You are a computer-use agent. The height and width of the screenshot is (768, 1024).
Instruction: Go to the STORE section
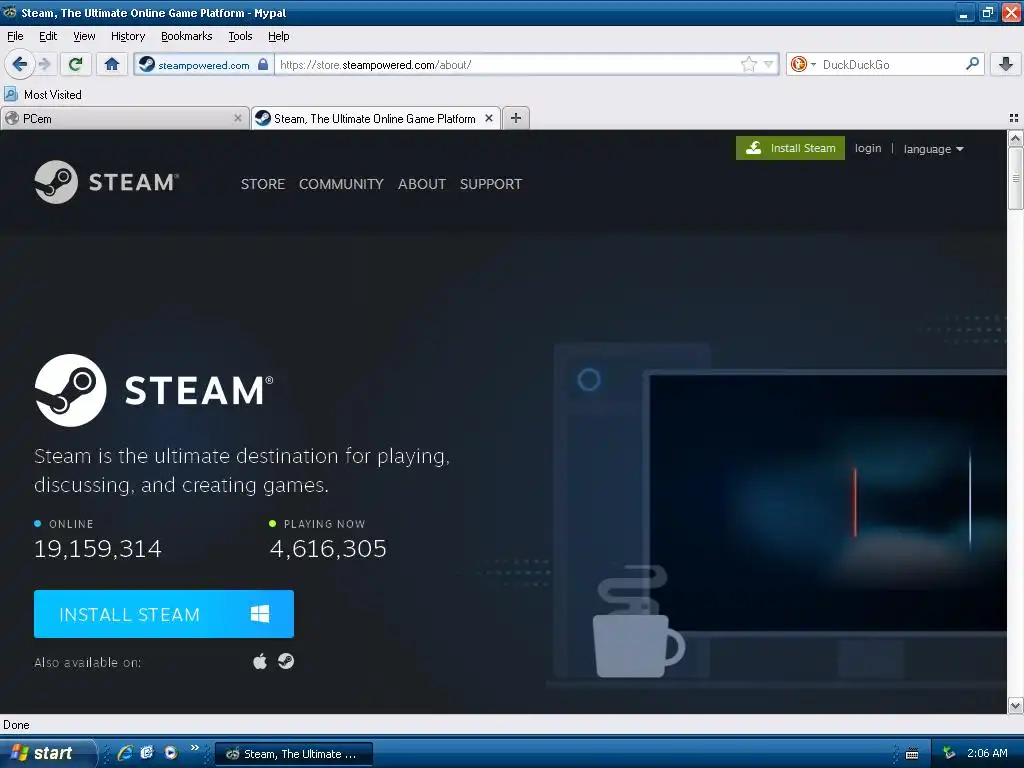coord(263,184)
